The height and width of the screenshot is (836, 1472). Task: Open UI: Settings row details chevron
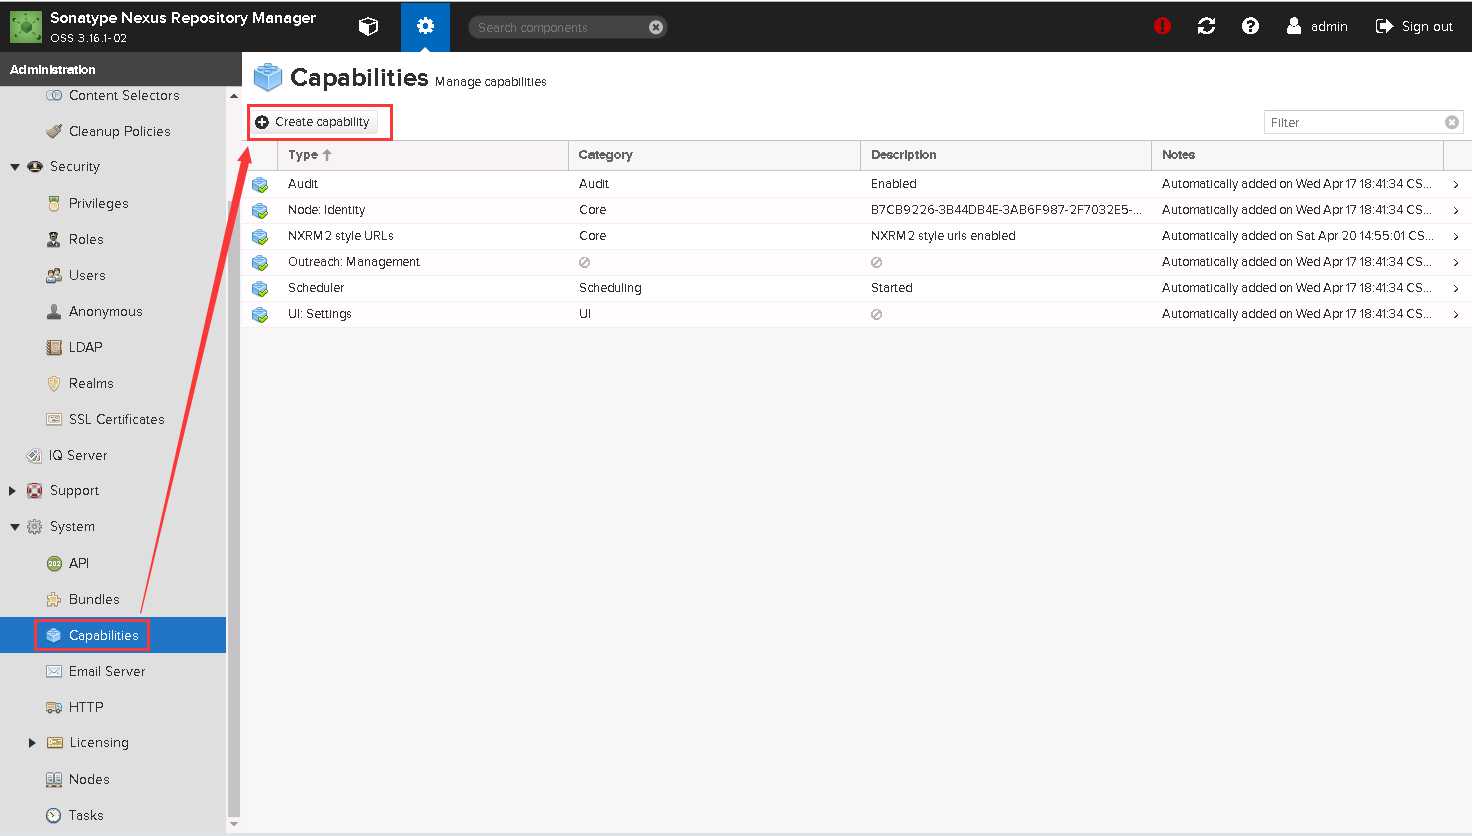click(1455, 314)
